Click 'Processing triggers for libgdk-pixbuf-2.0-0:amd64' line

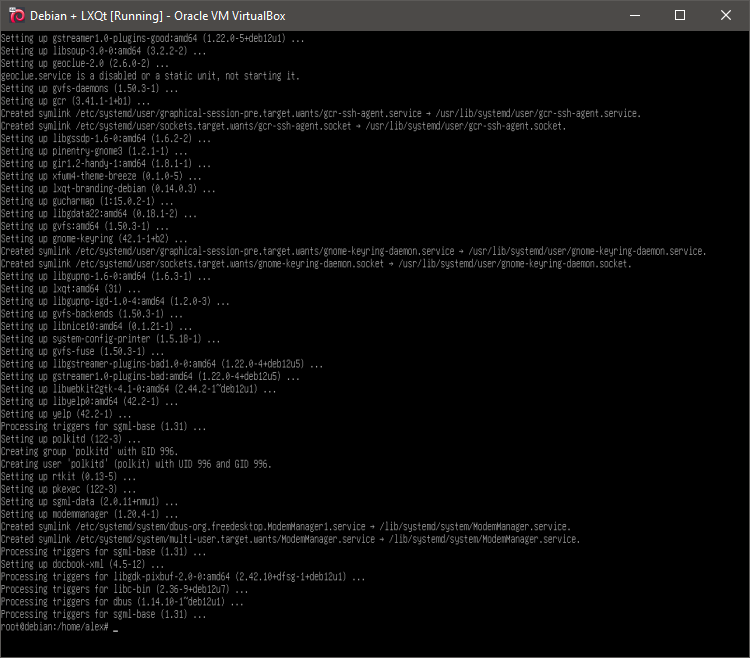183,577
